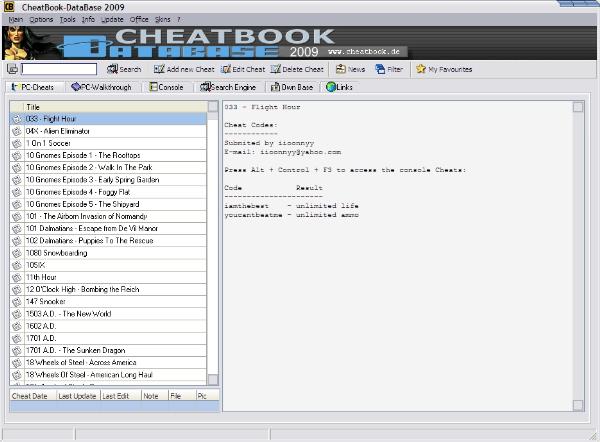Switch to the PC-Walkthrough tab
Image resolution: width=600 pixels, height=442 pixels.
pos(101,87)
